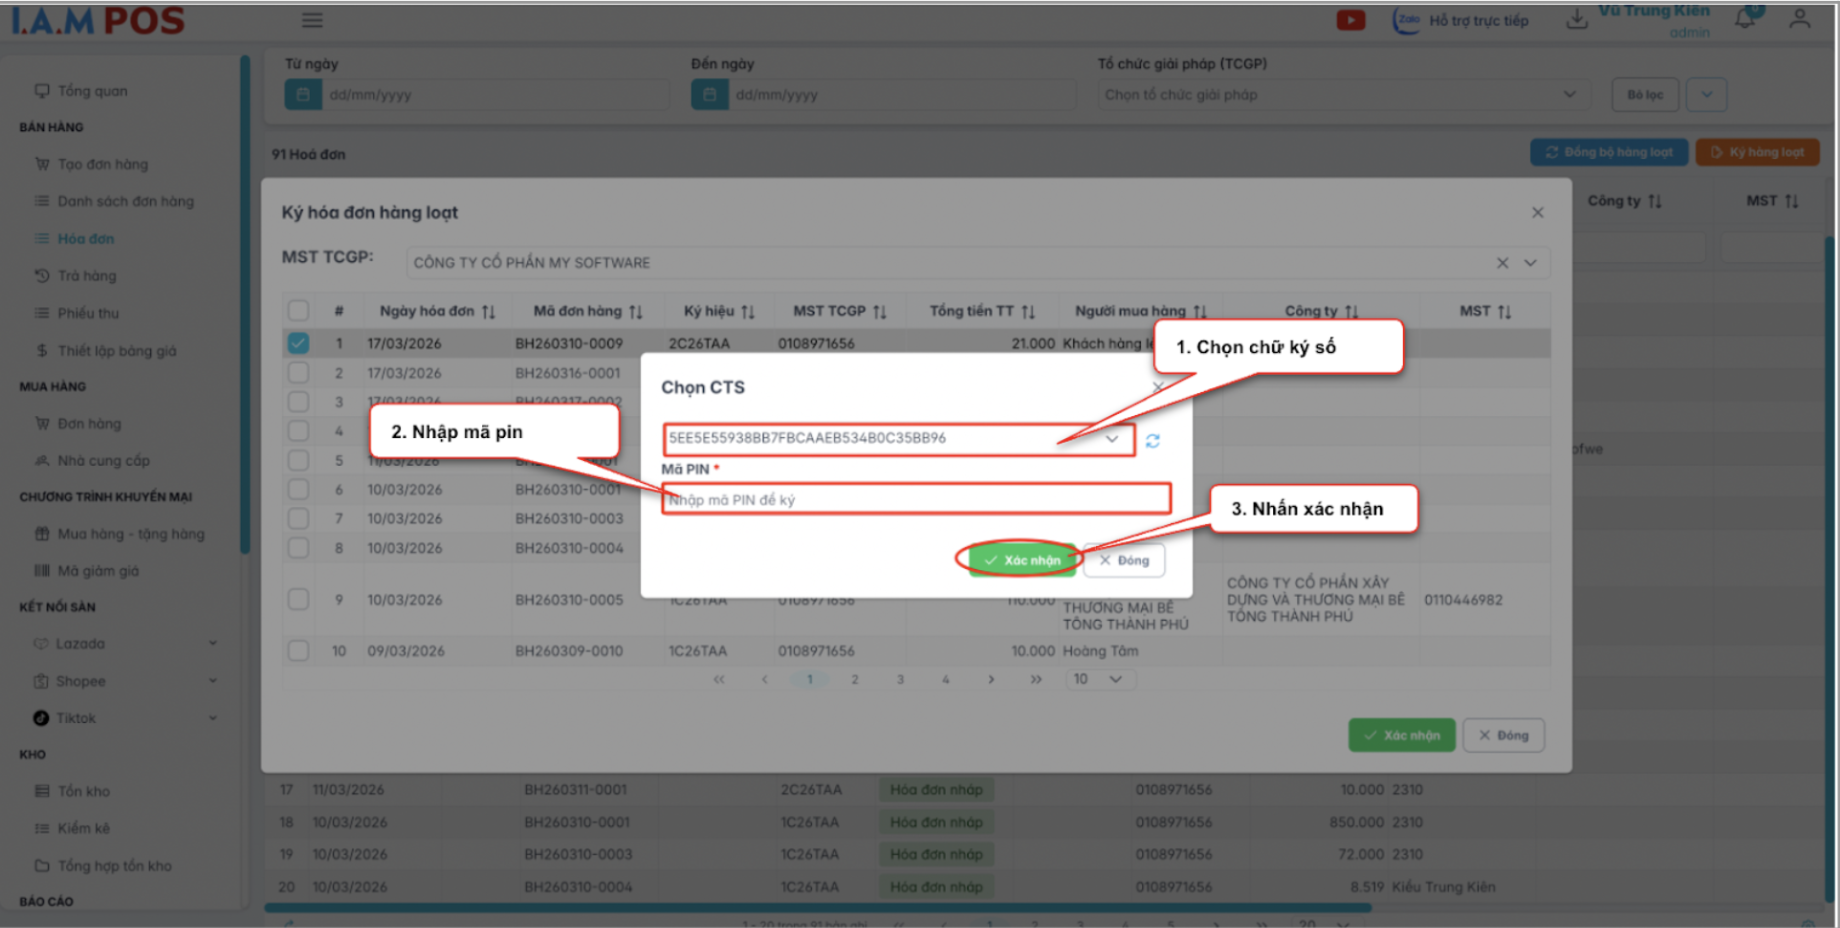Image resolution: width=1840 pixels, height=928 pixels.
Task: Clear the MST TCGP company selection
Action: 1502,263
